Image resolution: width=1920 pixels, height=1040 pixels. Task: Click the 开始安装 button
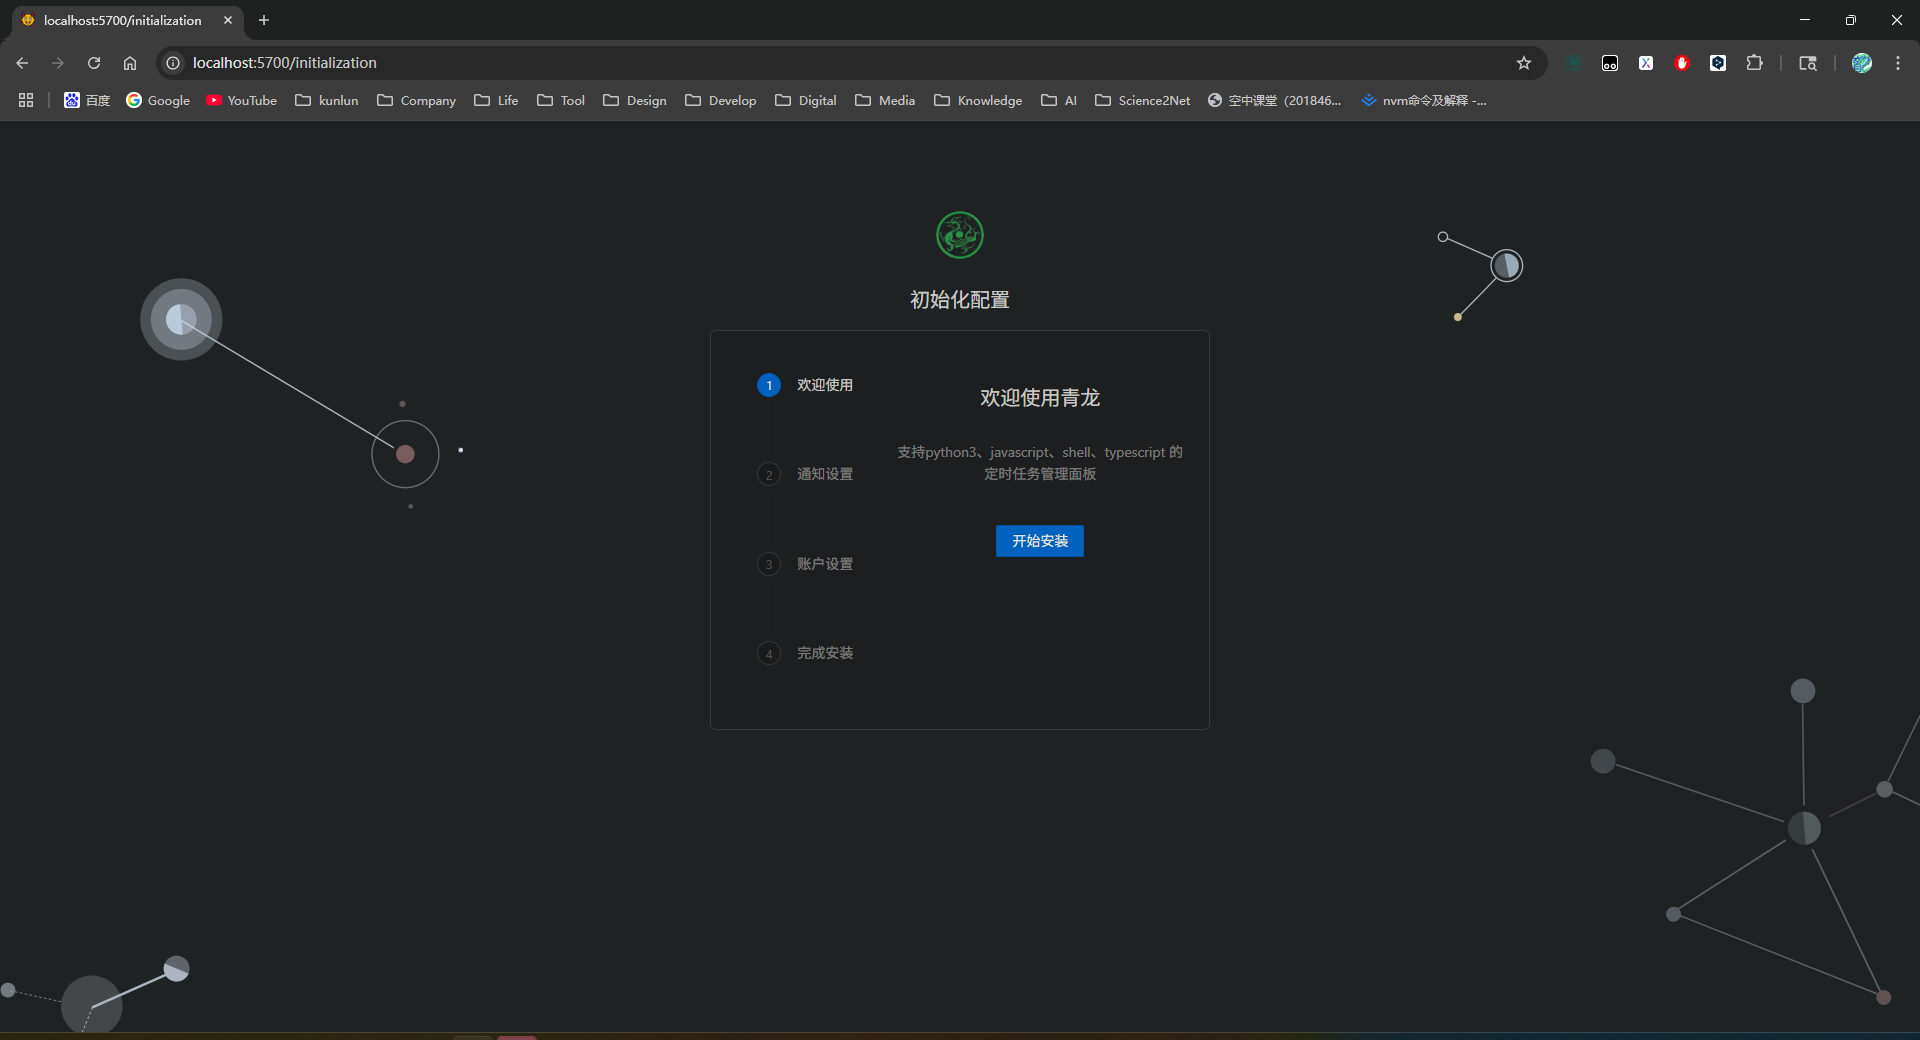click(x=1039, y=541)
